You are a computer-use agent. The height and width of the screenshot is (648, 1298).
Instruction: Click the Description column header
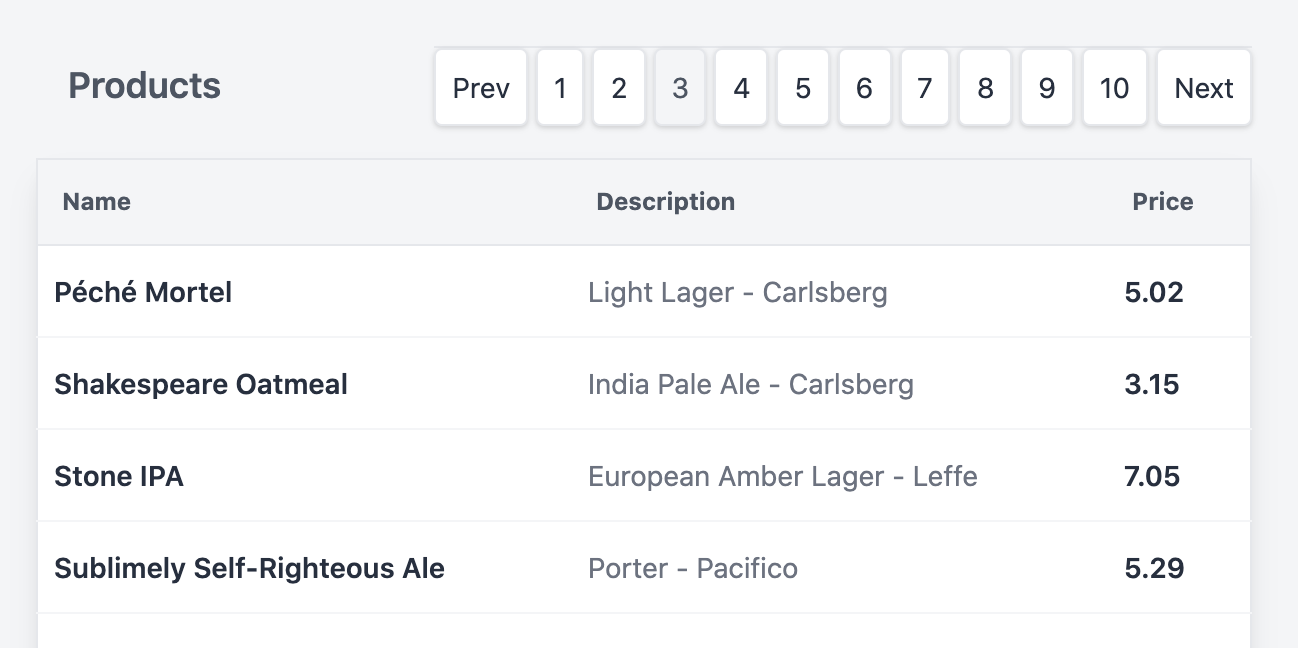click(666, 202)
